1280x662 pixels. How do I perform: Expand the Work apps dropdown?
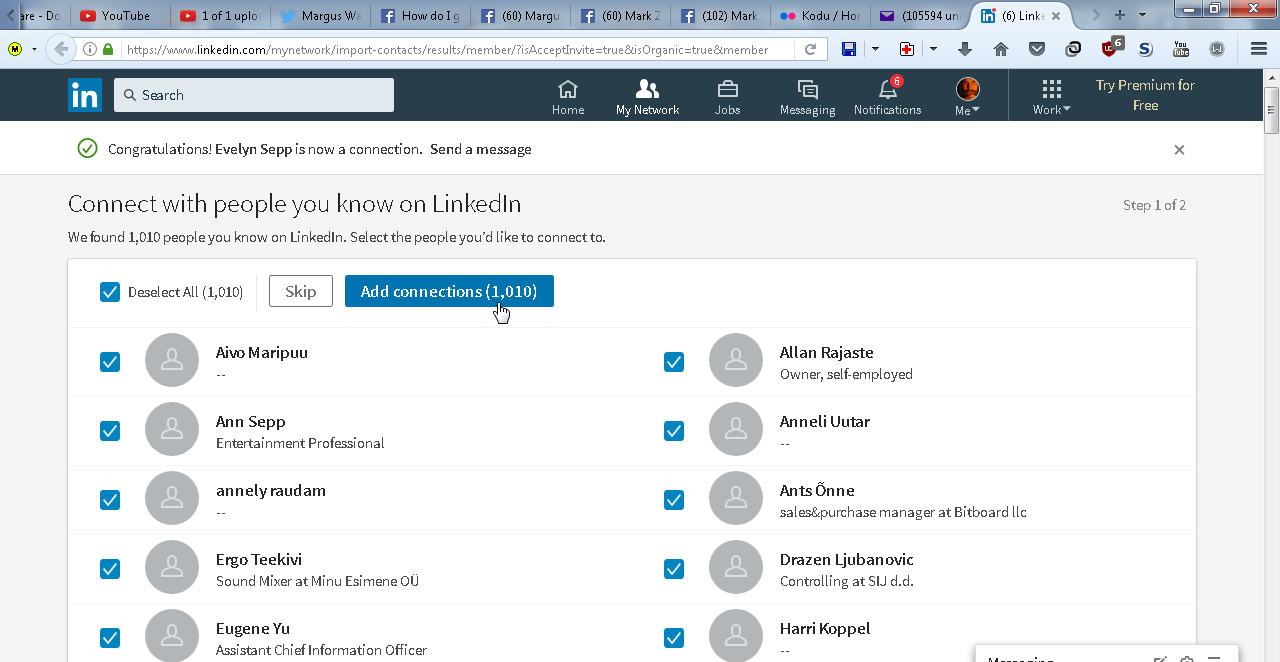coord(1051,97)
